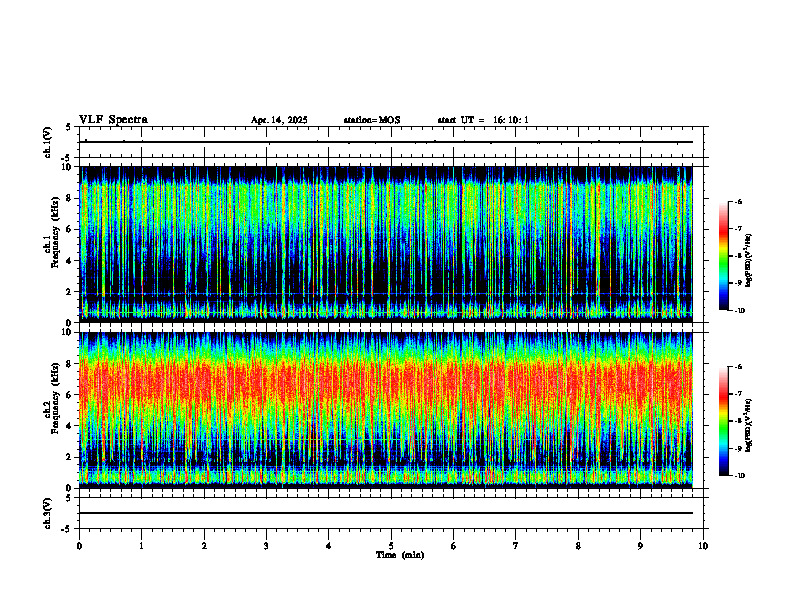This screenshot has height=612, width=792.
Task: Click the "-10" tick on the ch.2 colorbar
Action: 740,476
